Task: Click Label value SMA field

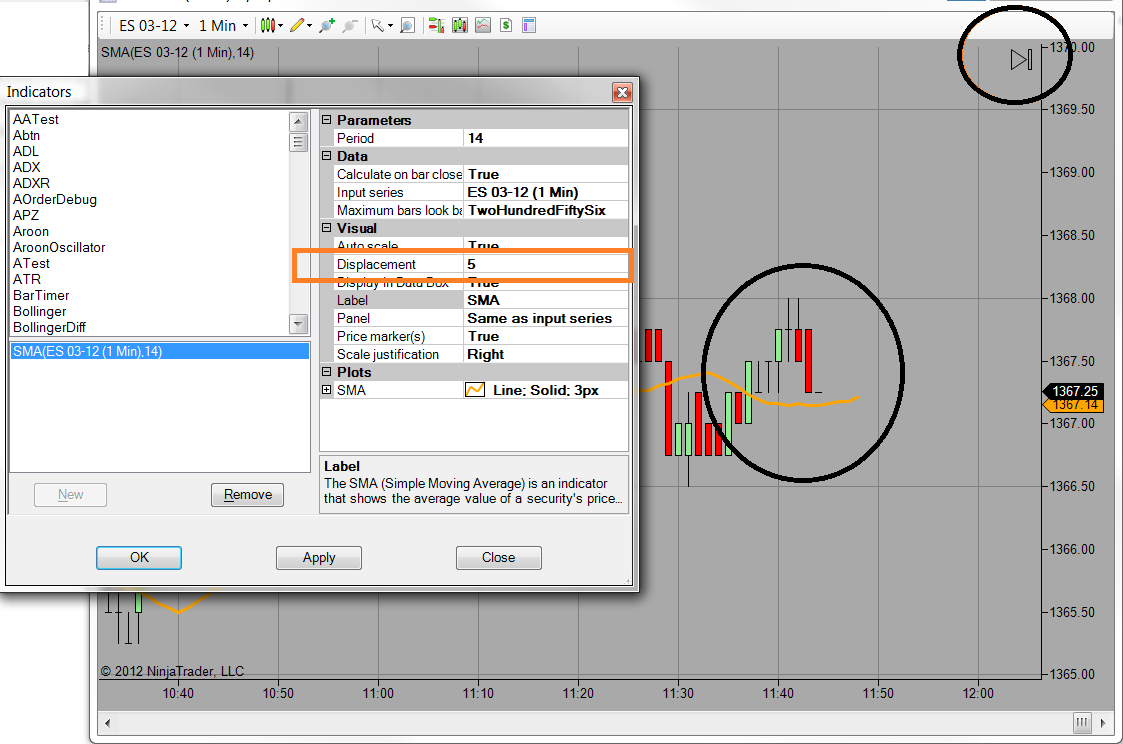Action: 546,300
